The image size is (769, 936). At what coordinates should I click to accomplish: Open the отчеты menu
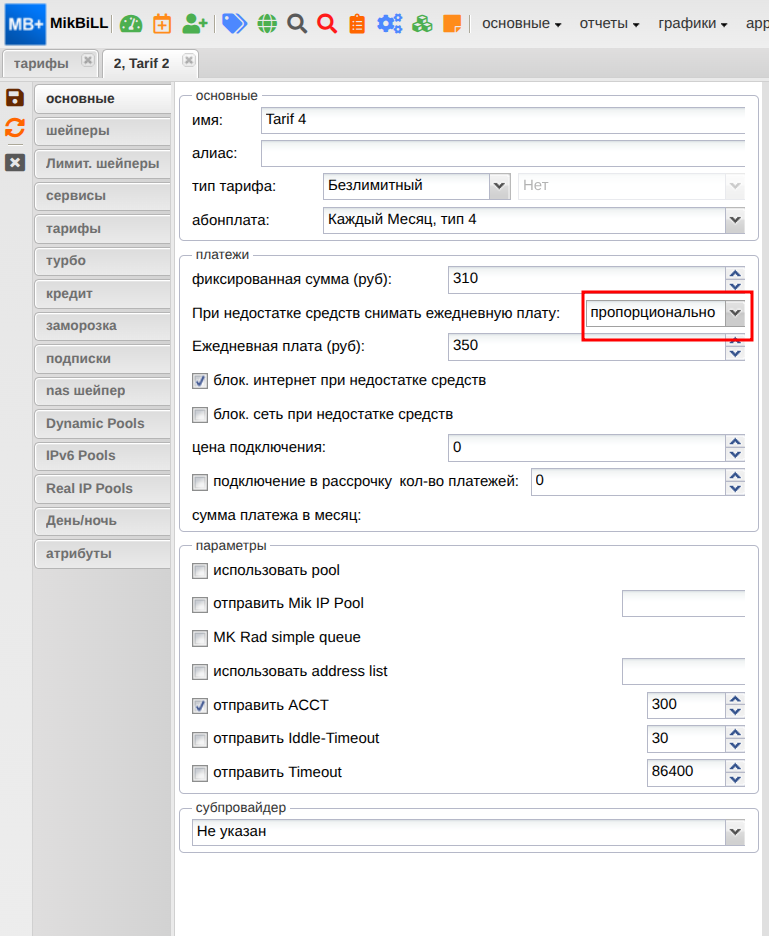609,24
